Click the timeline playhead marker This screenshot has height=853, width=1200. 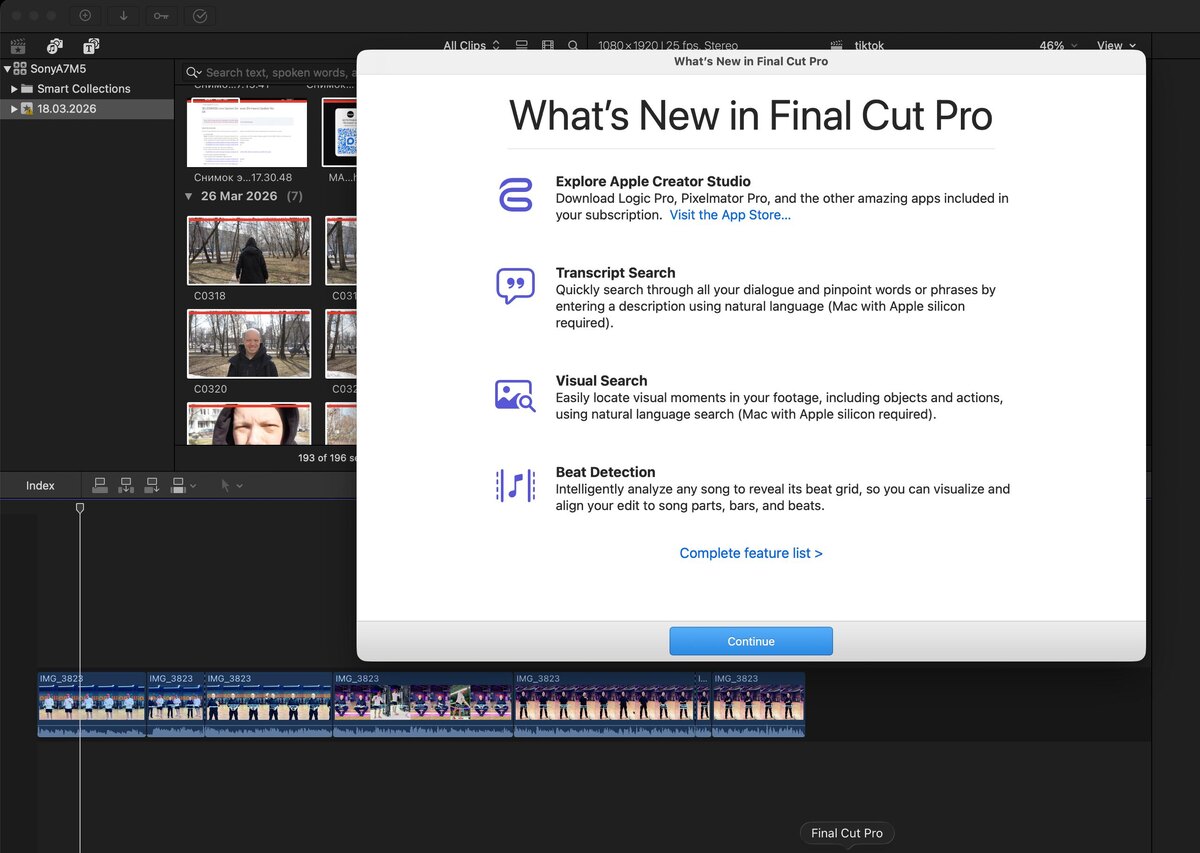coord(80,509)
